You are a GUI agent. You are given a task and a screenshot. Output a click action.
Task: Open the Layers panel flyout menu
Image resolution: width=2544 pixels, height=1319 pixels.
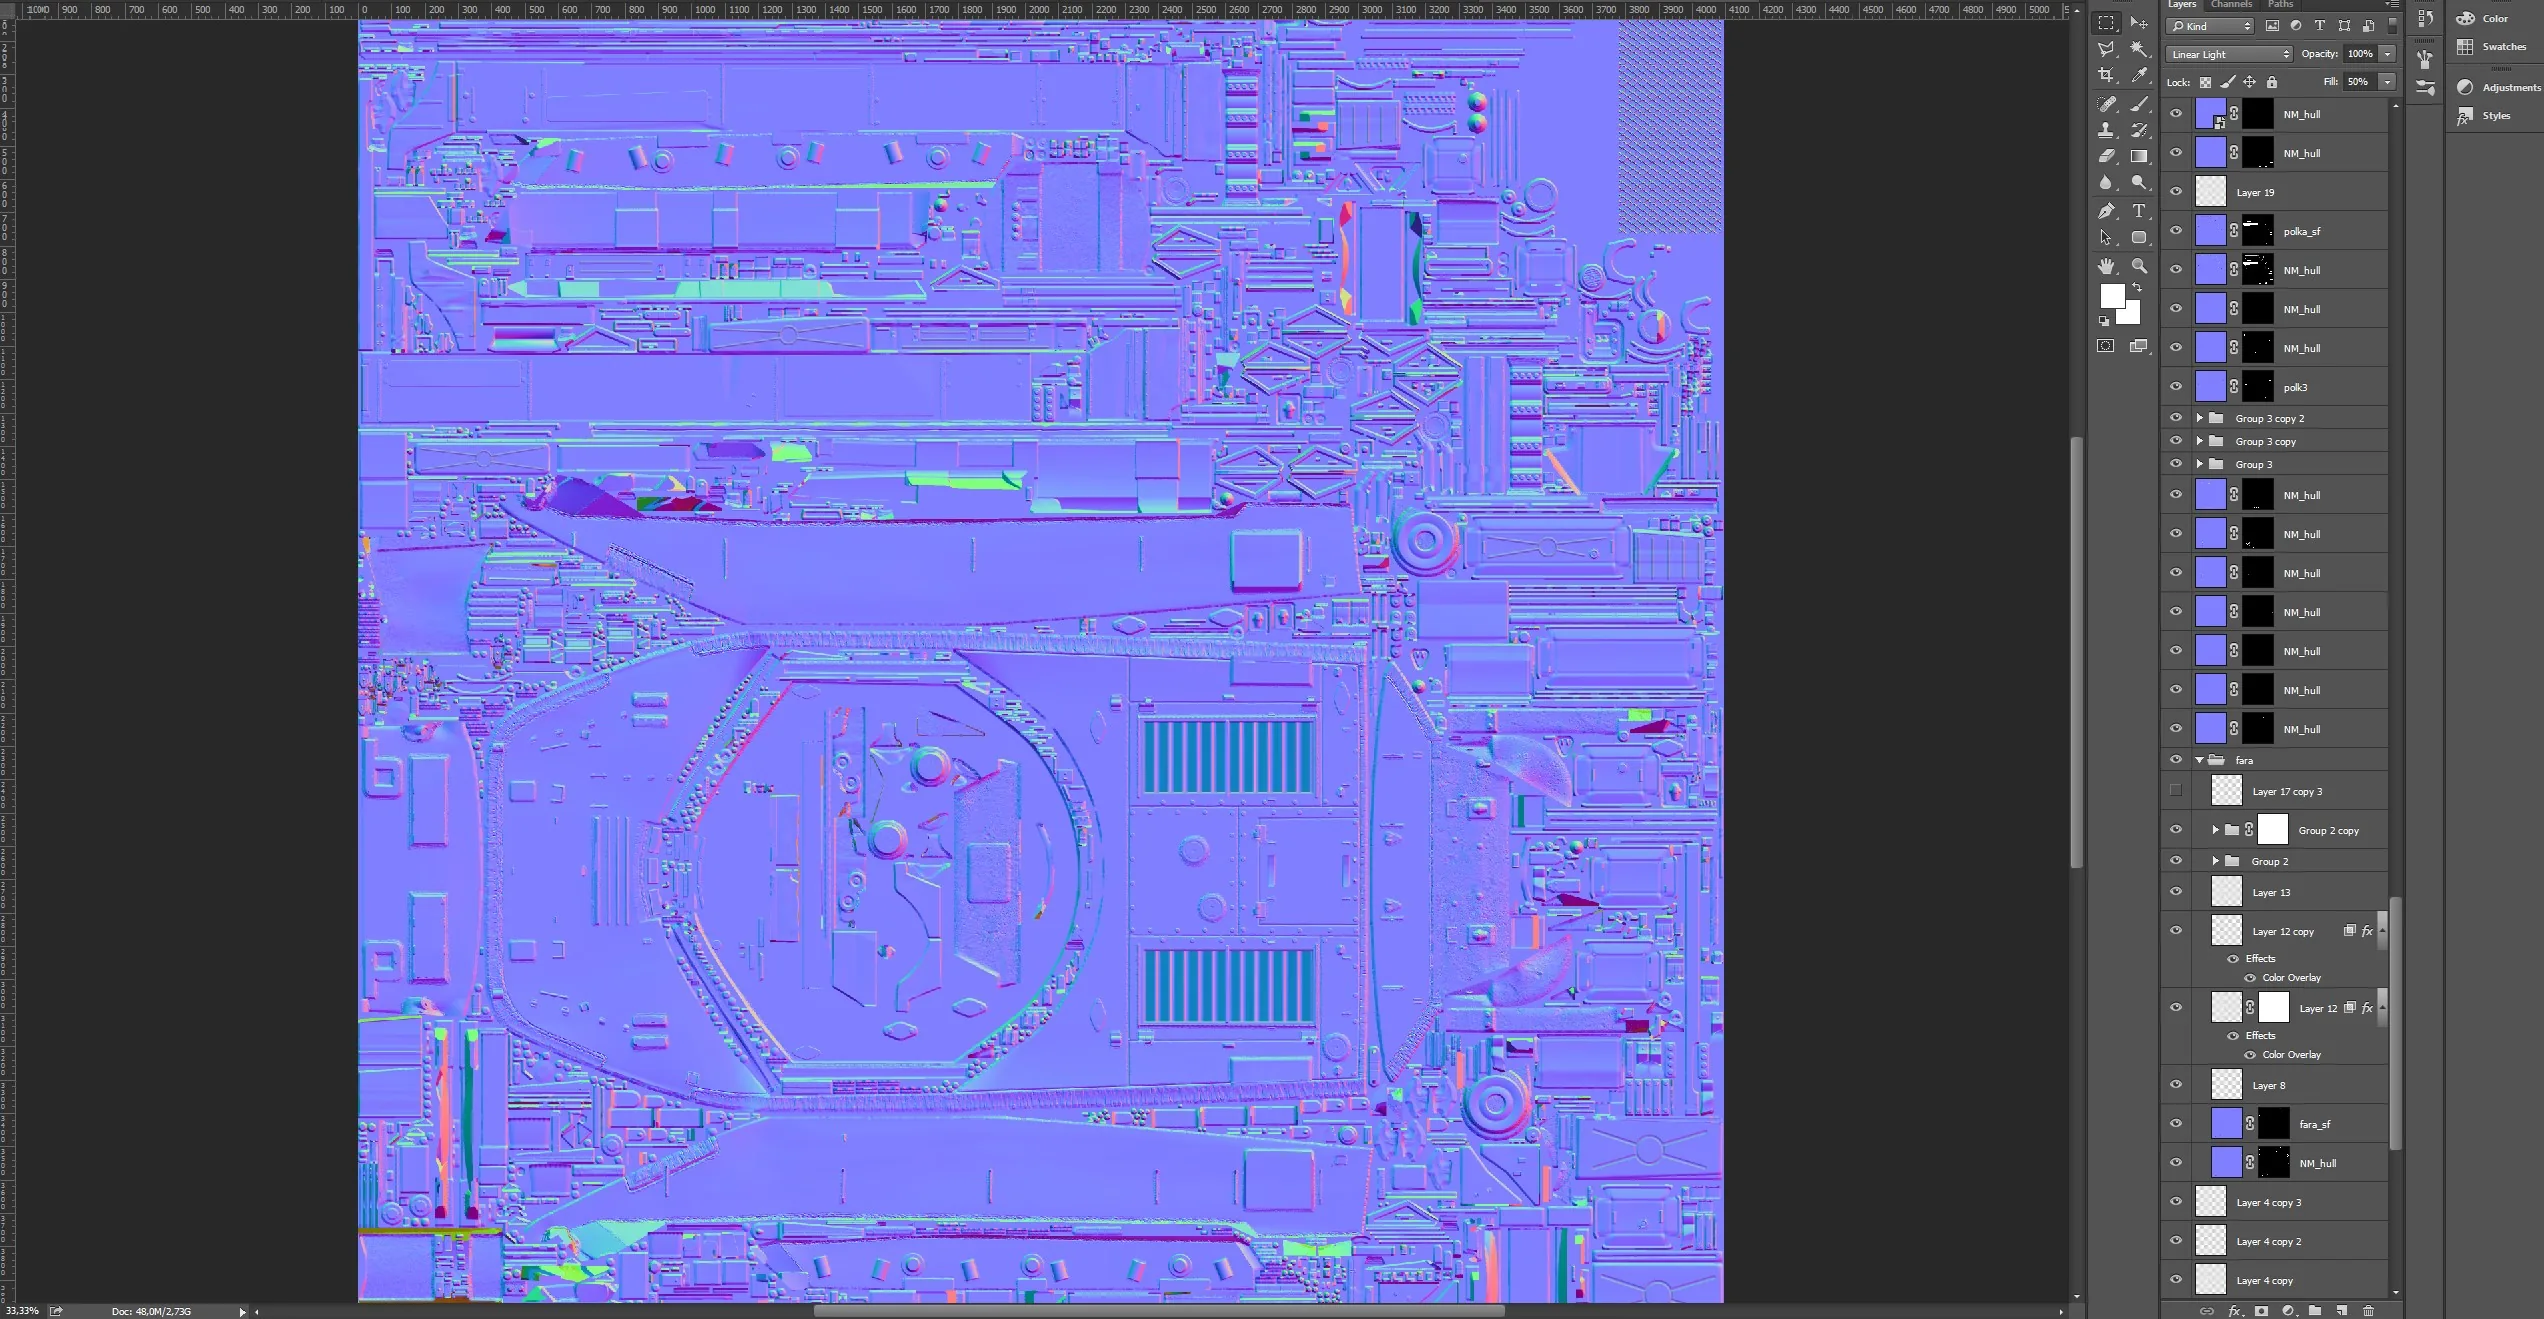coord(2392,4)
